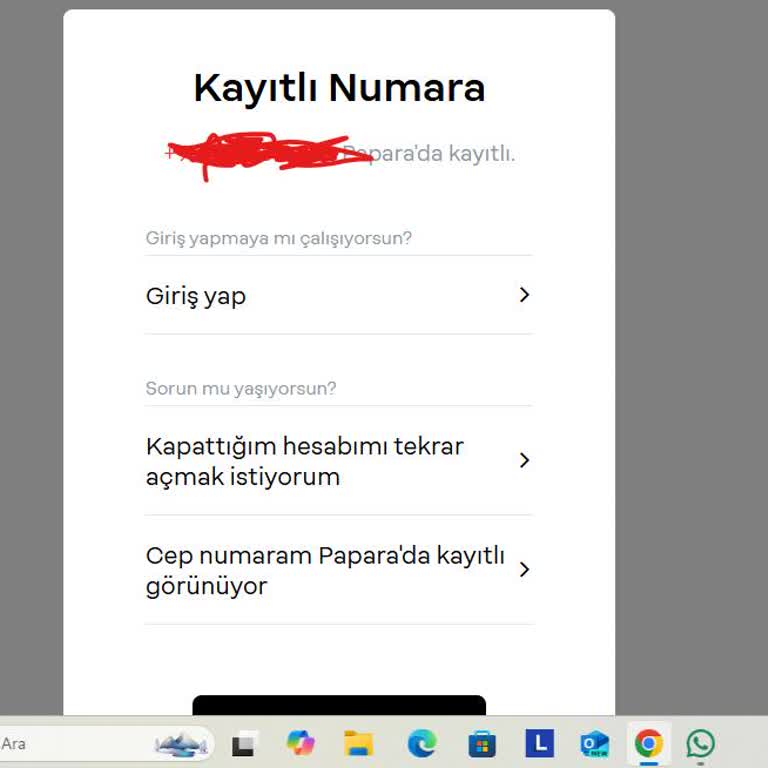Click the Ara search box in taskbar
The width and height of the screenshot is (768, 768).
[x=105, y=744]
